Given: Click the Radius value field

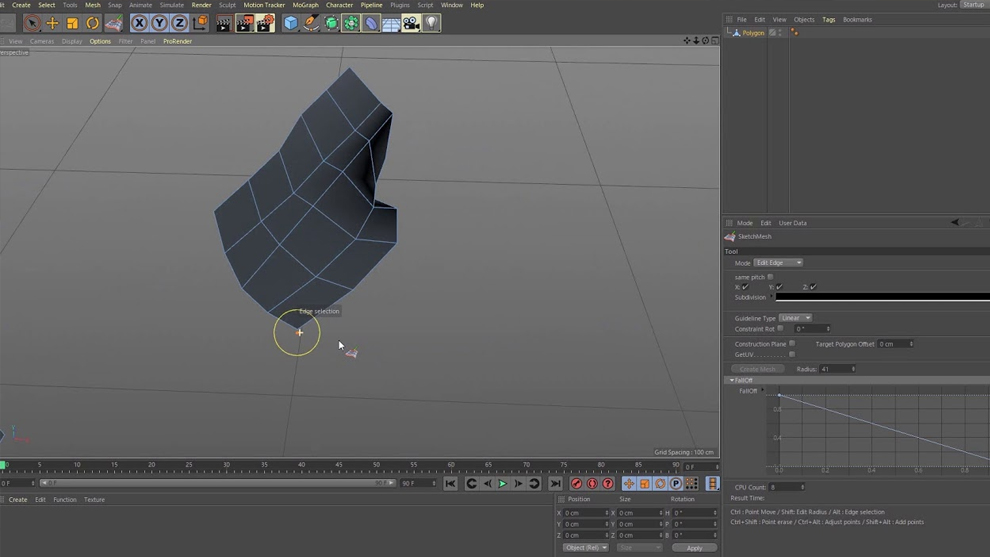Looking at the screenshot, I should pyautogui.click(x=837, y=369).
